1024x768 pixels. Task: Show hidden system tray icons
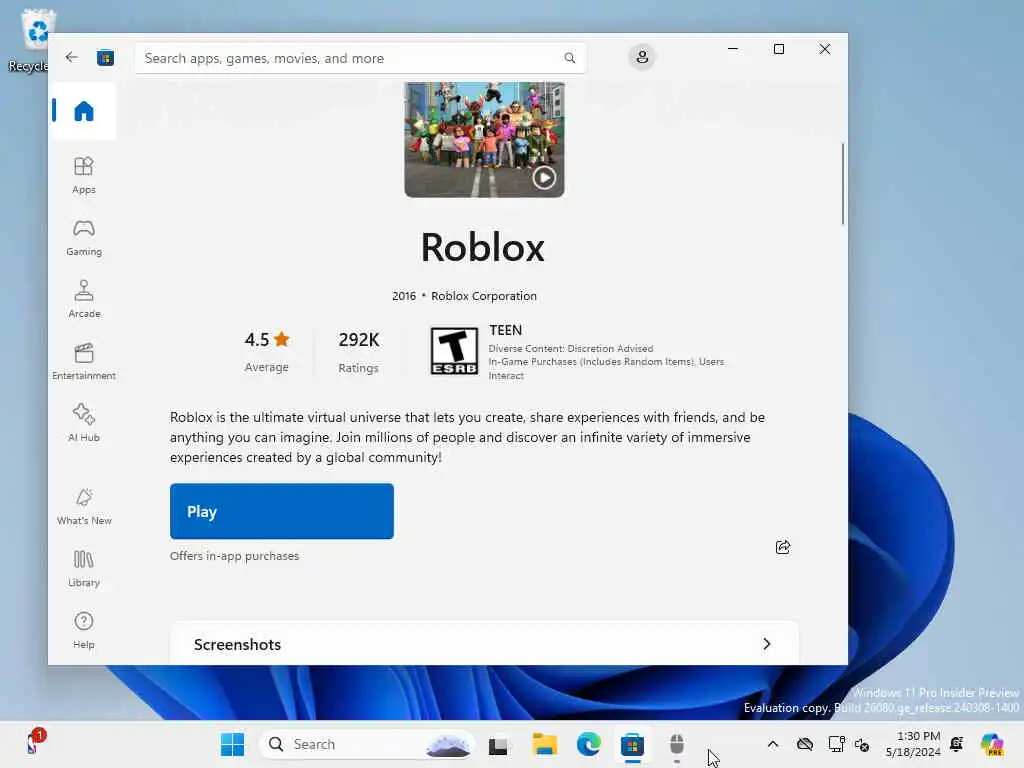[773, 744]
